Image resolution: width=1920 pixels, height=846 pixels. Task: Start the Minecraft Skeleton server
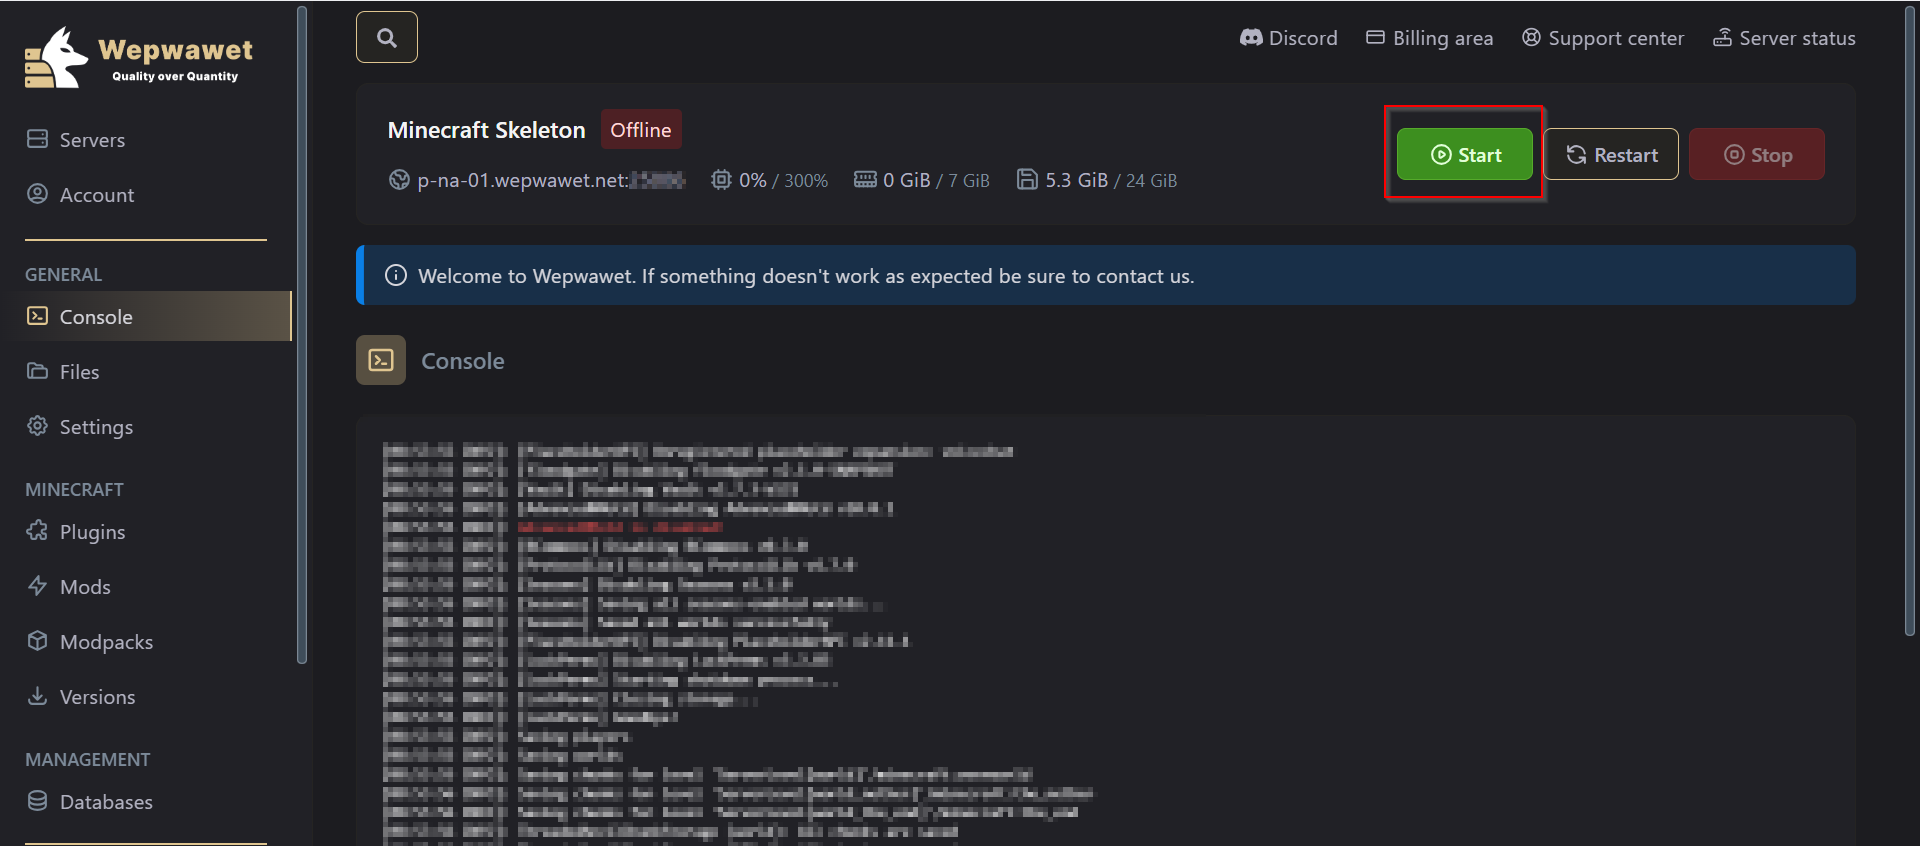(x=1465, y=154)
